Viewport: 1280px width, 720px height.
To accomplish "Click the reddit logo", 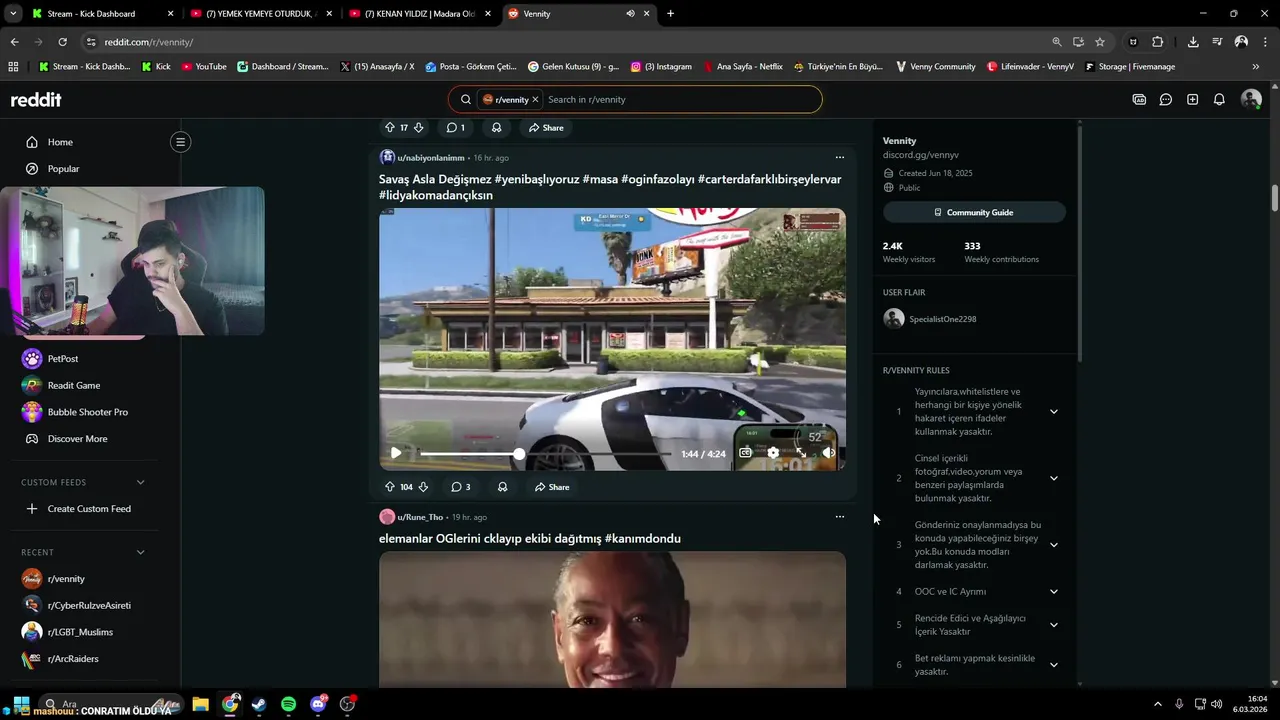I will (36, 100).
